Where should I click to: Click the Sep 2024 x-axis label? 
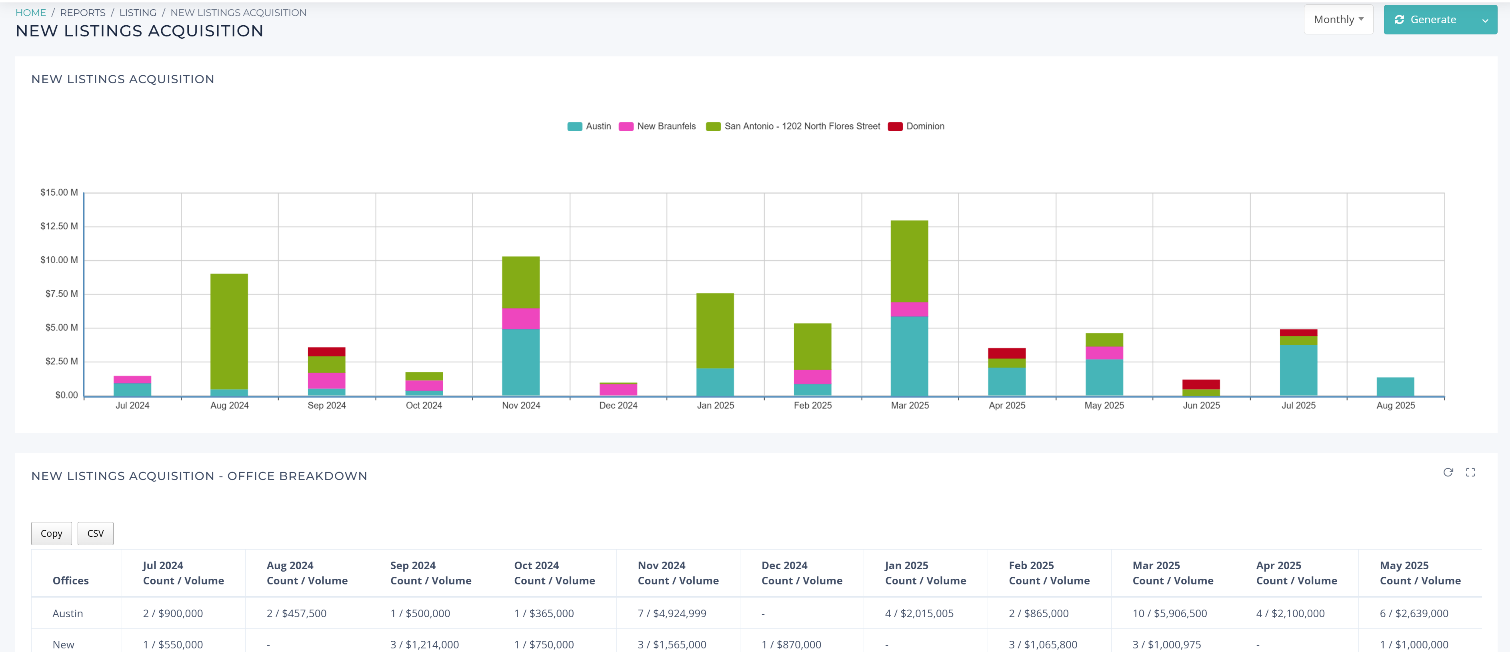[327, 406]
